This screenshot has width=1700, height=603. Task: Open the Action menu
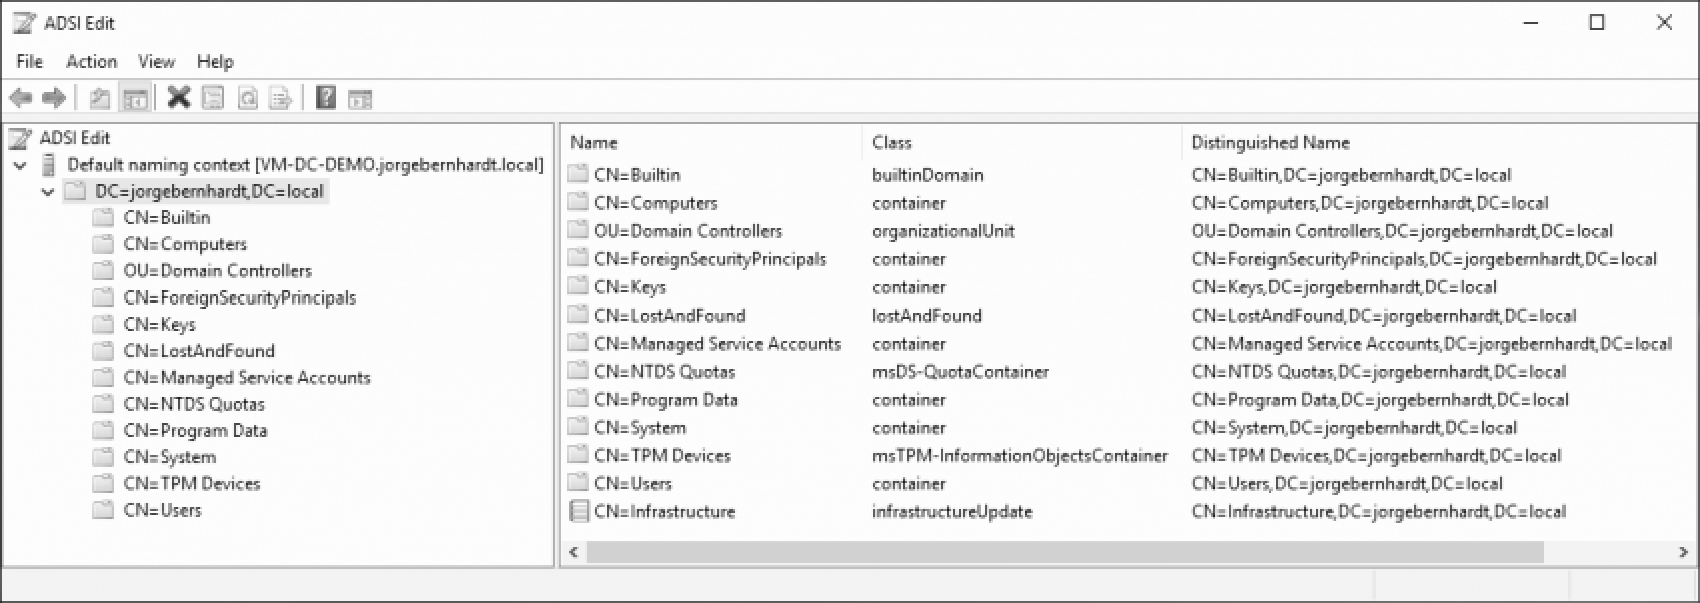pos(91,61)
